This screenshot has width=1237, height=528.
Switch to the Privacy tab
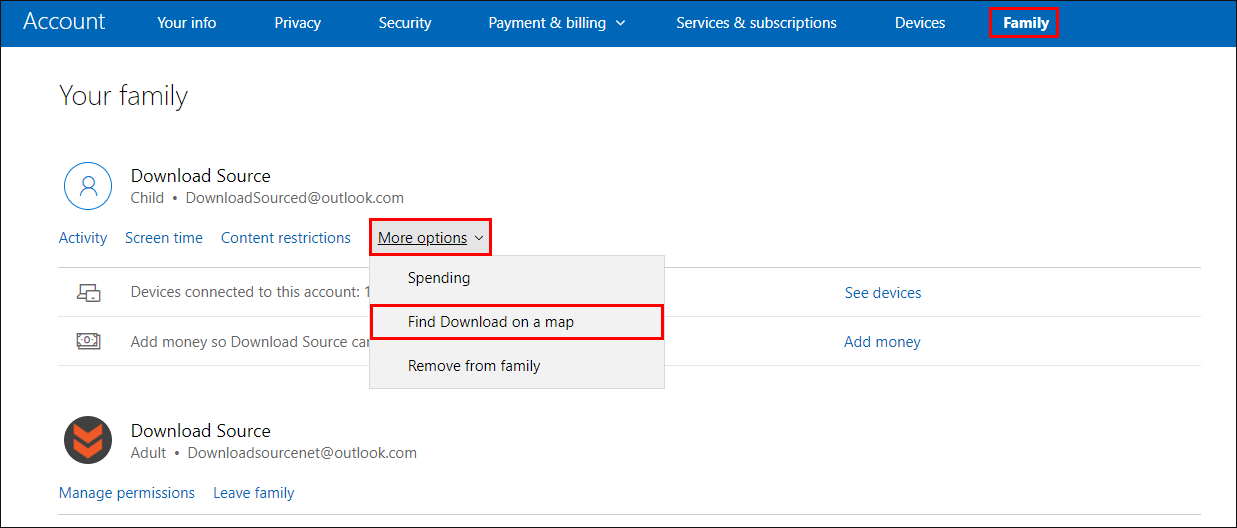pyautogui.click(x=298, y=23)
